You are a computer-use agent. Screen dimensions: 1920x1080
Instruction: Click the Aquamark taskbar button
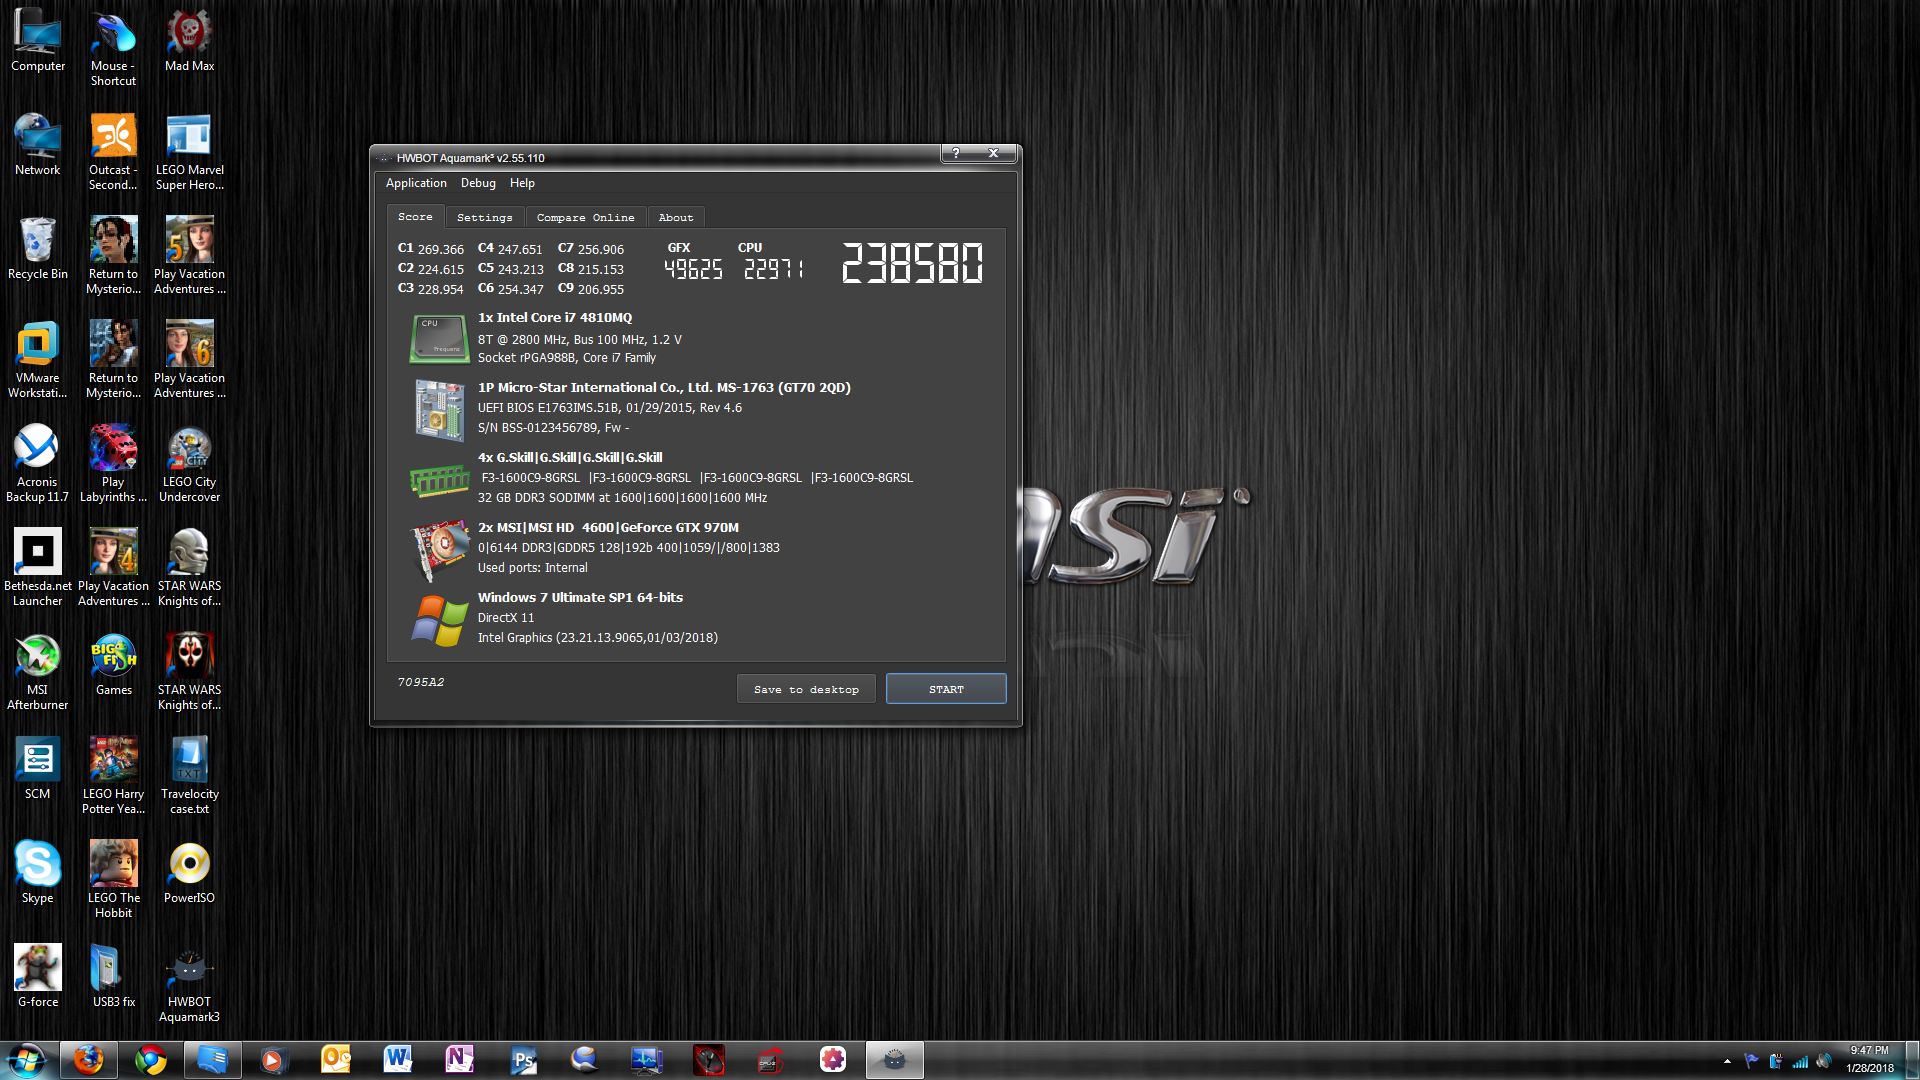click(894, 1059)
